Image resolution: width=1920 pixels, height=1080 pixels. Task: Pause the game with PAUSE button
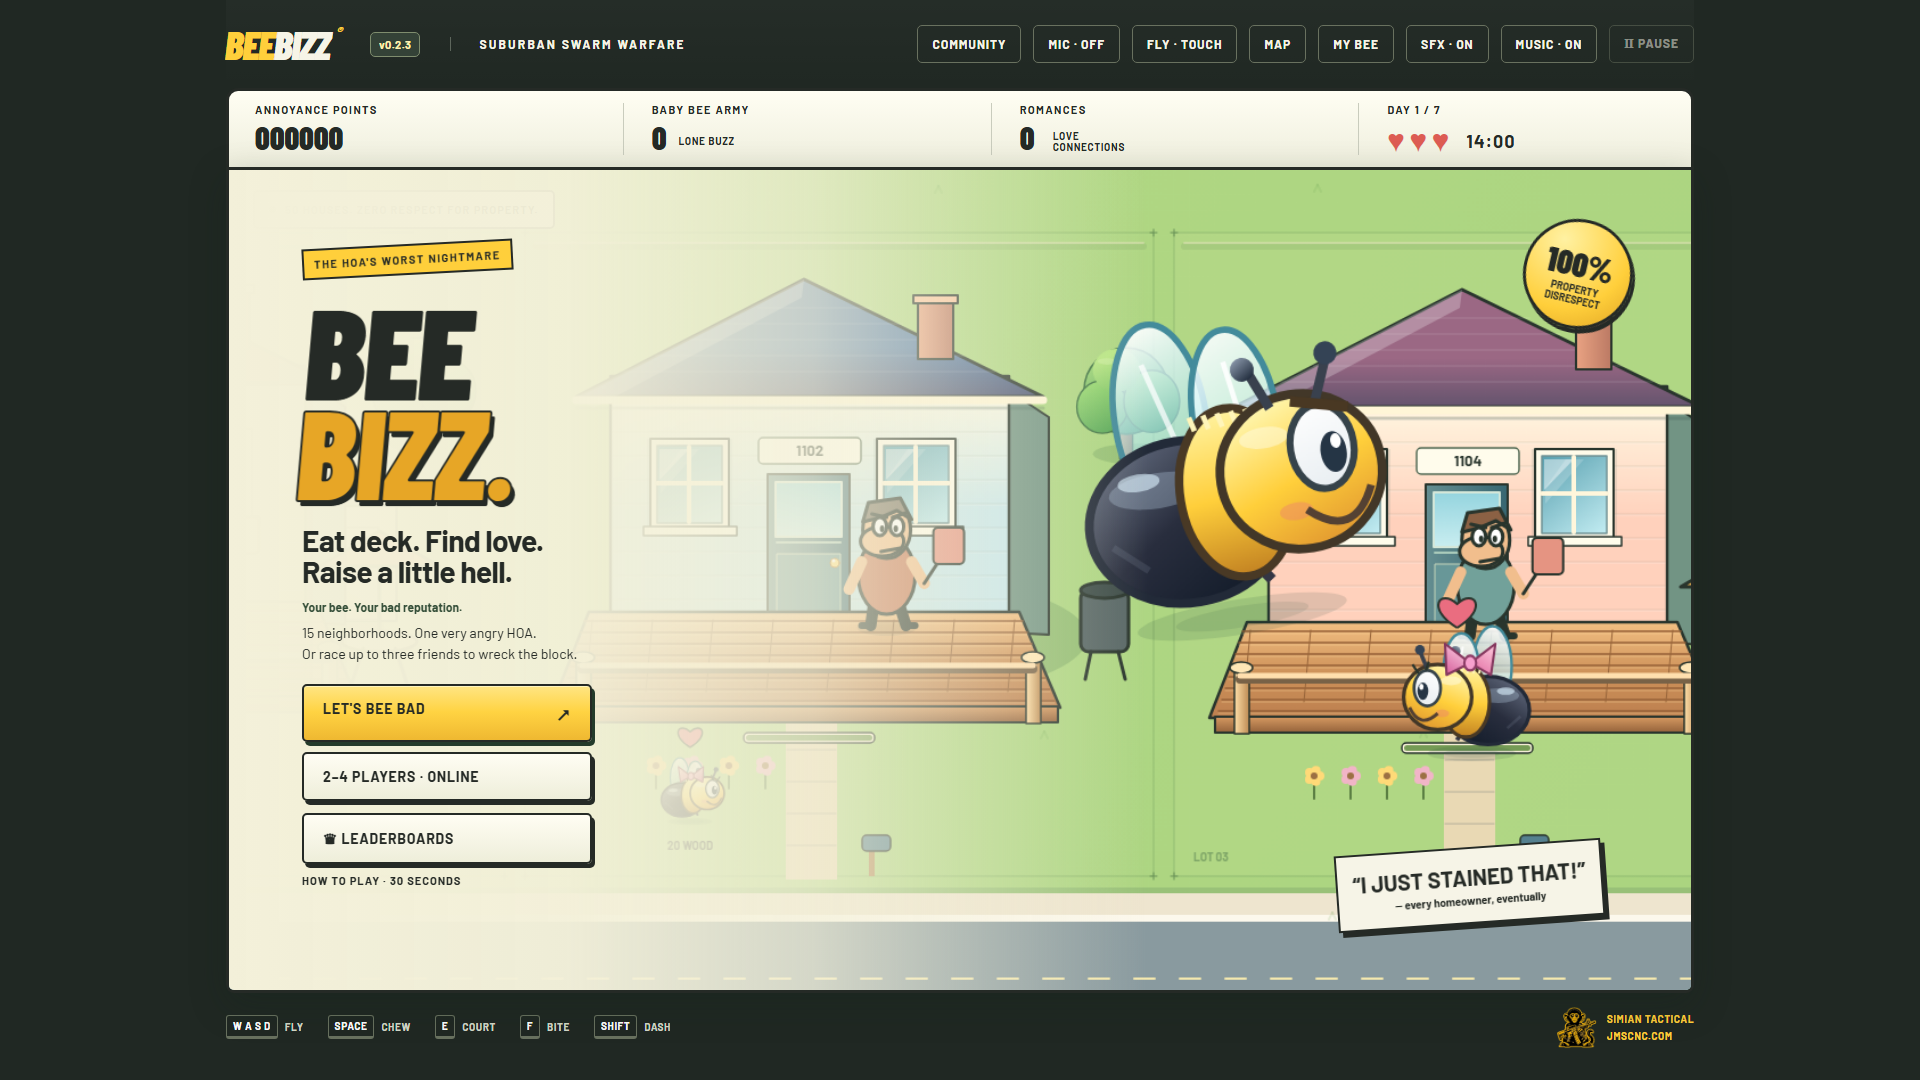coord(1651,44)
